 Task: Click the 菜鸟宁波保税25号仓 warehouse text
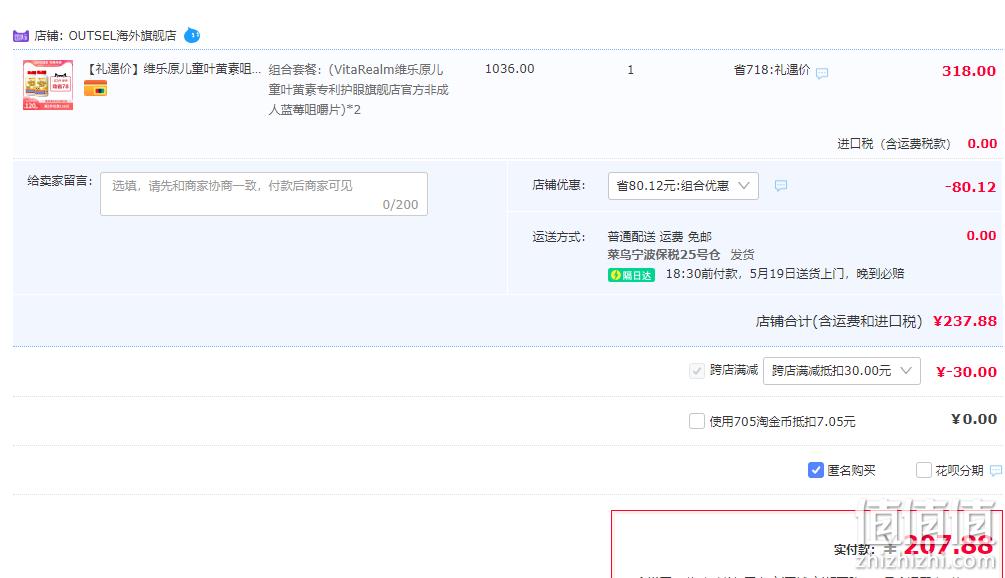pos(663,255)
